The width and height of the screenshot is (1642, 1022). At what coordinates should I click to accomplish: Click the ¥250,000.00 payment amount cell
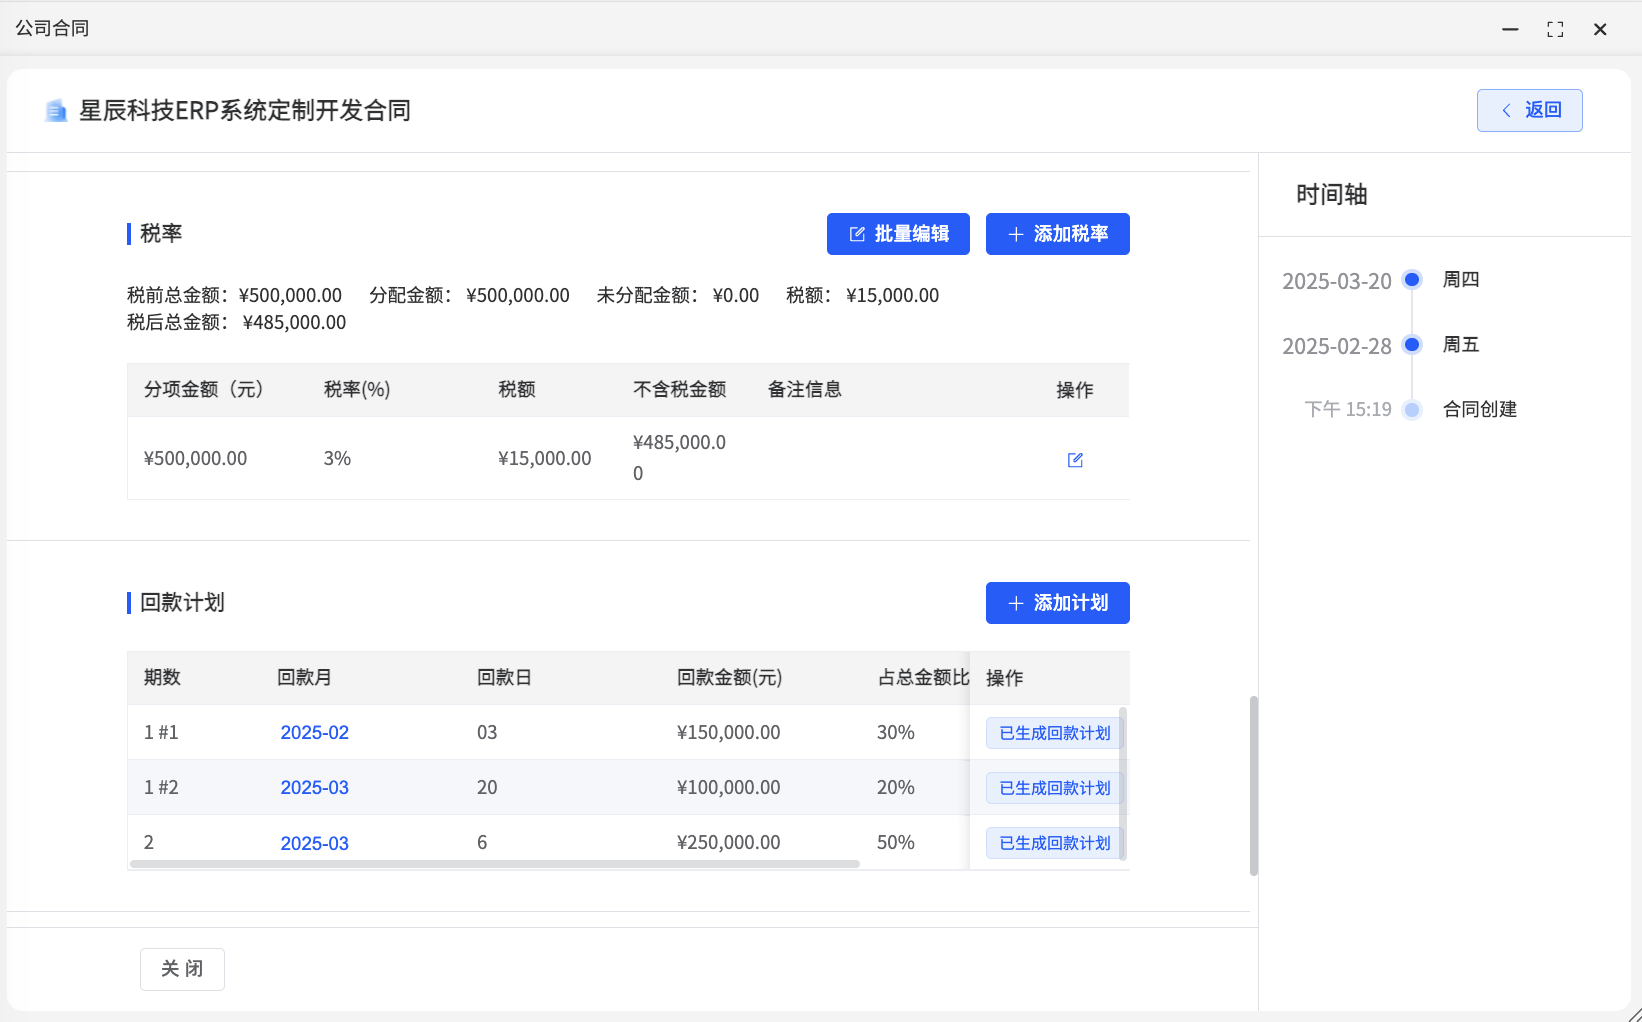pyautogui.click(x=729, y=843)
